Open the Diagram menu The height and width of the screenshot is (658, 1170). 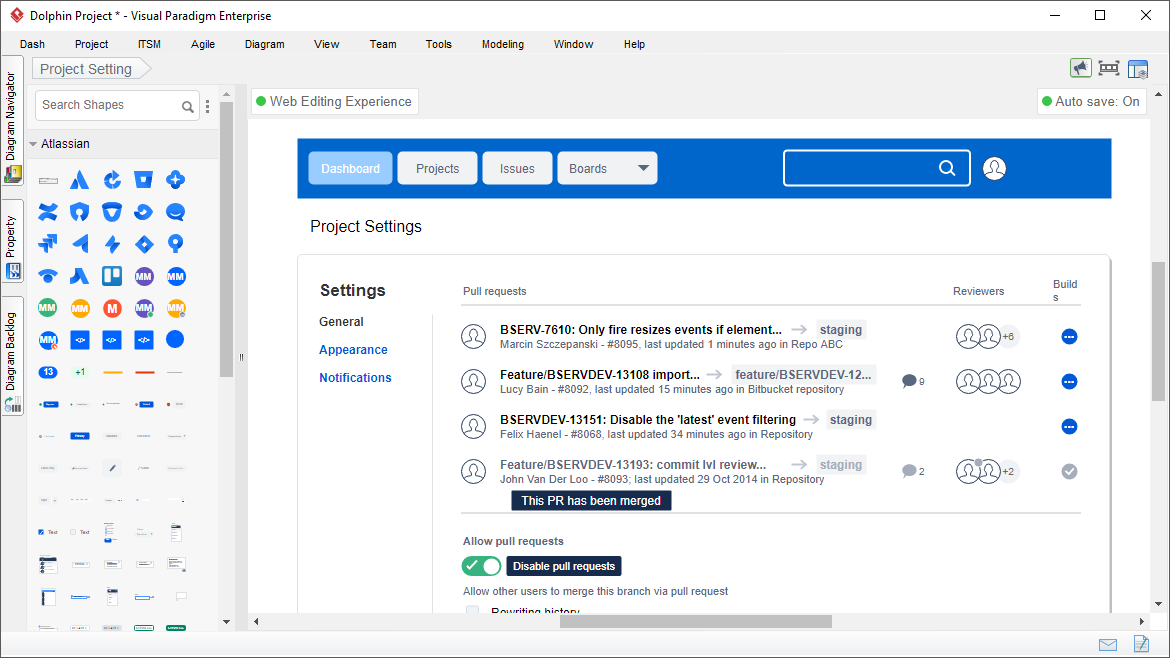[x=264, y=44]
